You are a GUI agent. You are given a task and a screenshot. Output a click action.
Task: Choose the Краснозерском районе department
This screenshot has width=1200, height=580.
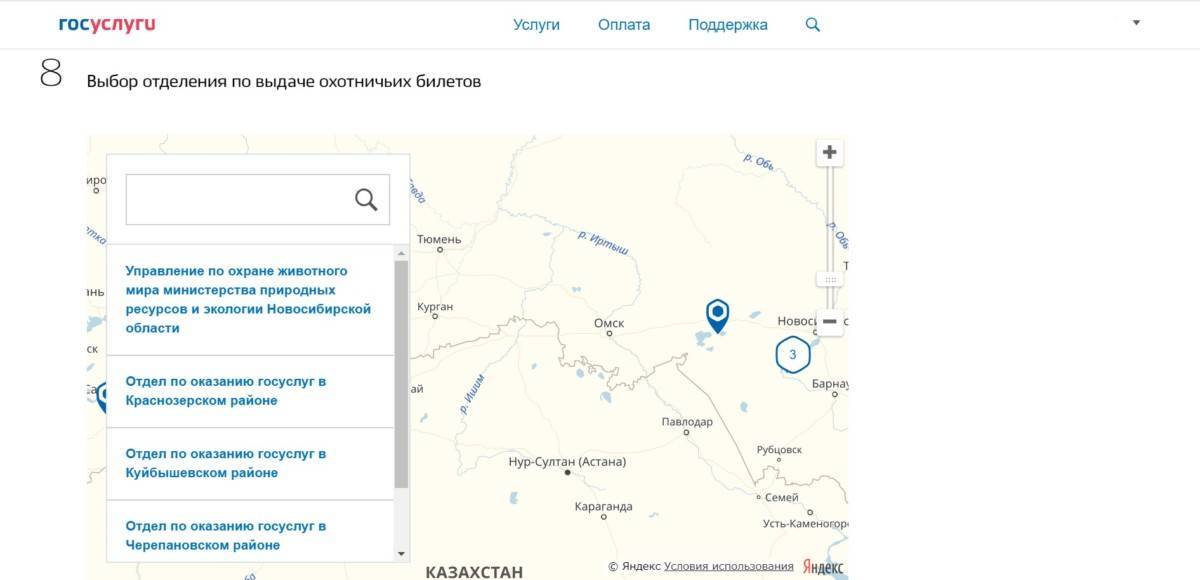click(226, 391)
